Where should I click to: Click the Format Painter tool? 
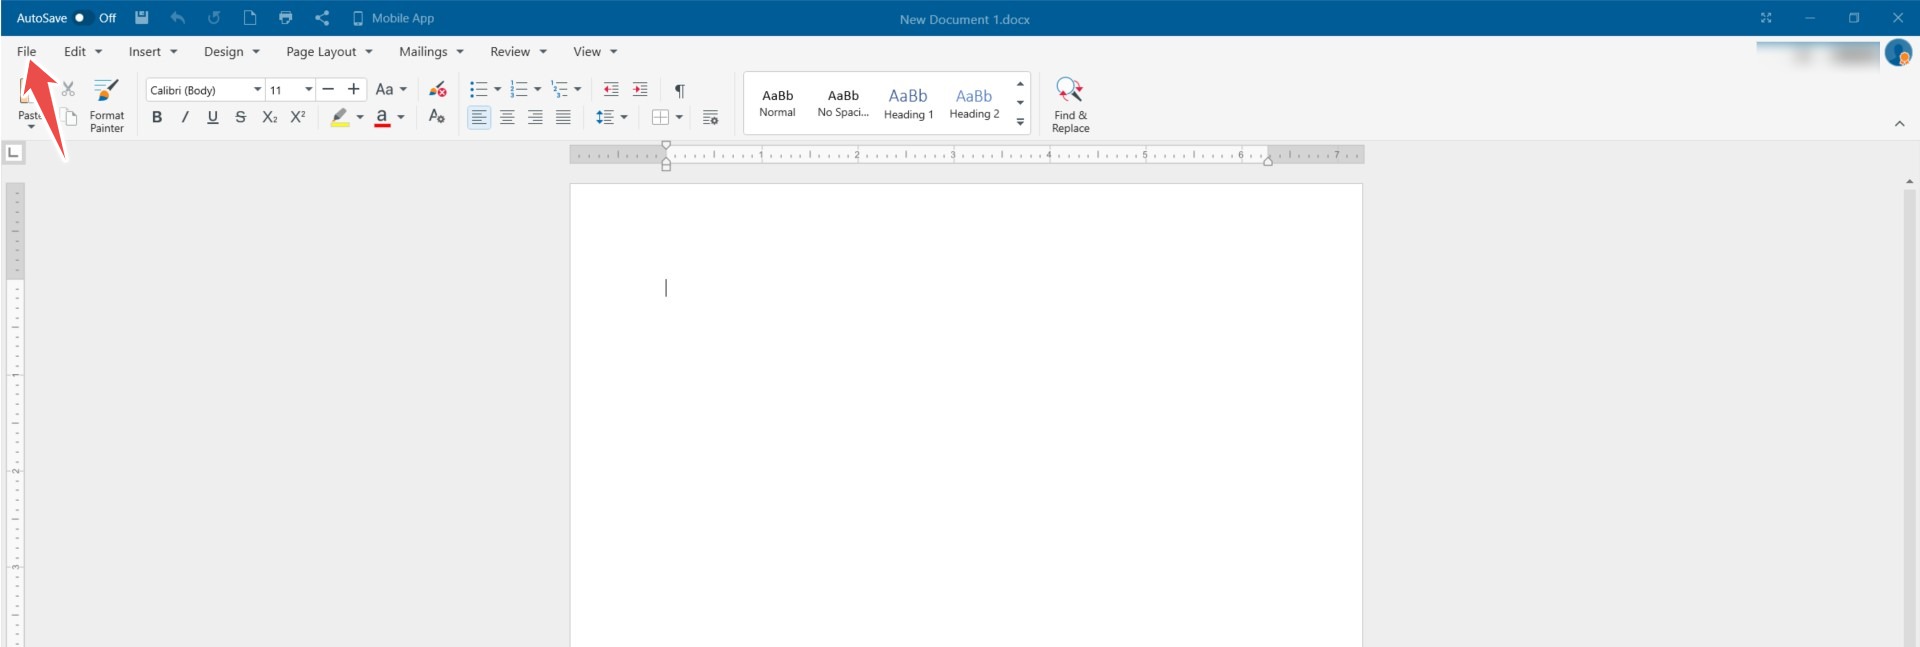pos(106,104)
